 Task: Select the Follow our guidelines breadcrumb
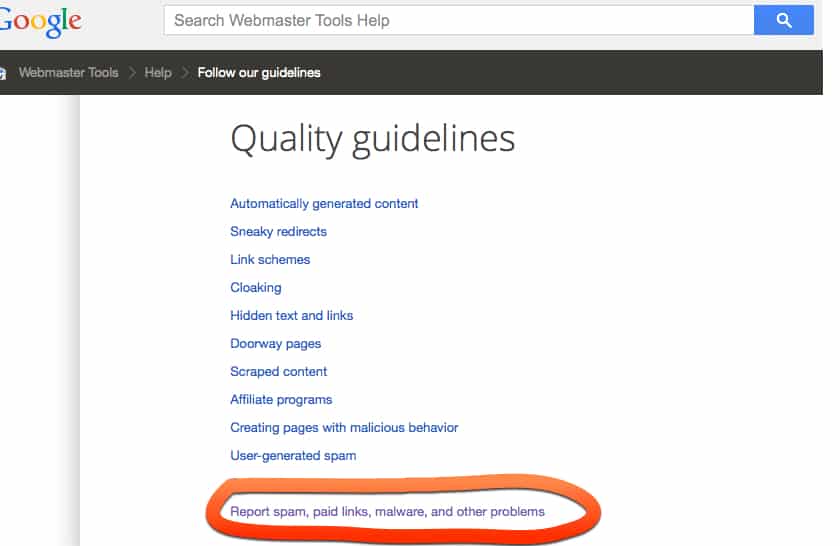click(259, 73)
